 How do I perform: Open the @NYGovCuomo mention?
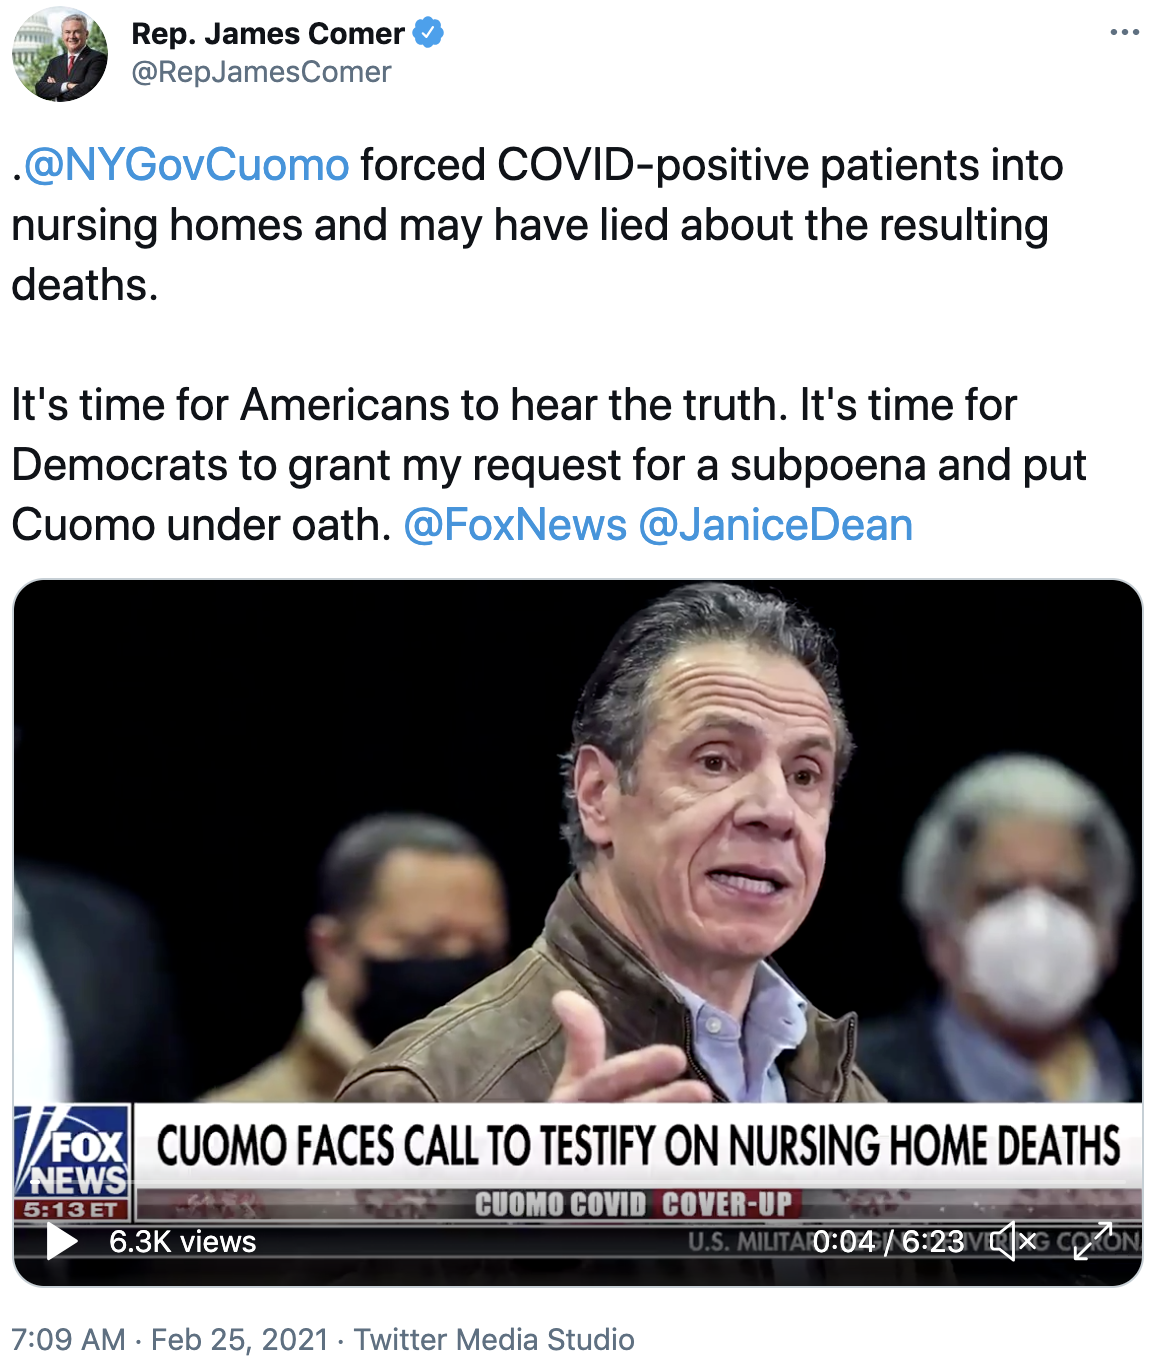click(186, 165)
